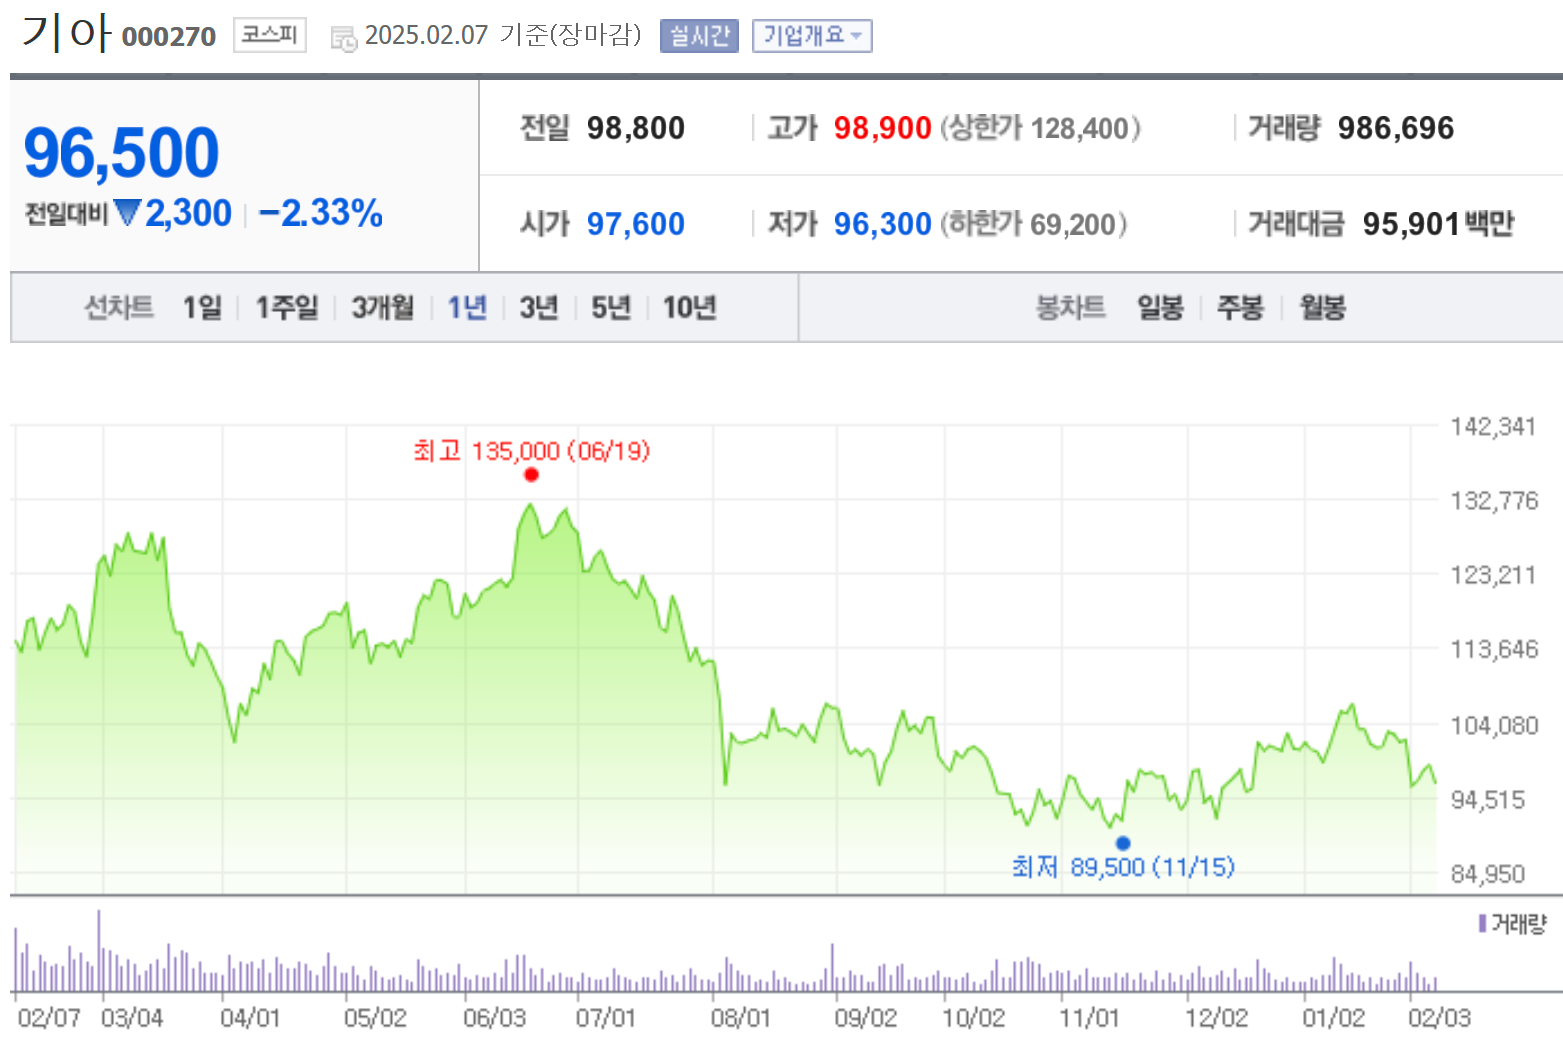This screenshot has height=1045, width=1563.
Task: Select the 5년 line chart tab
Action: coord(610,307)
